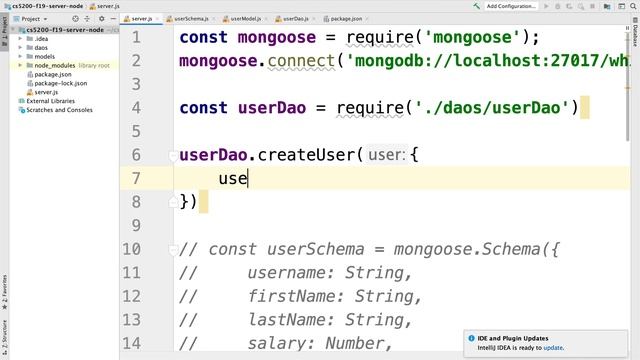Click the Build project hammer icon
This screenshot has height=360, width=640.
(476, 6)
